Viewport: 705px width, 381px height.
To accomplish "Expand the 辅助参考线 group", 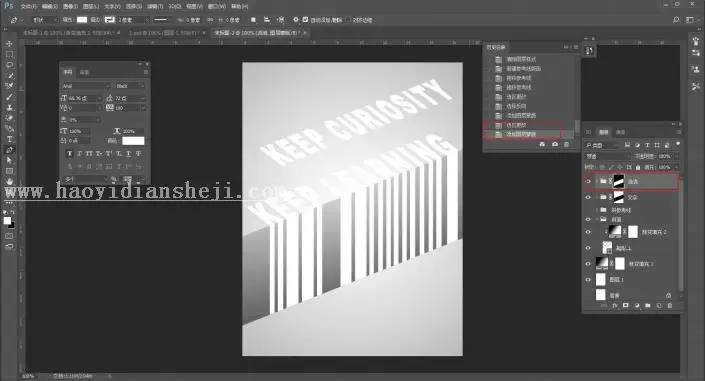I will (x=597, y=210).
